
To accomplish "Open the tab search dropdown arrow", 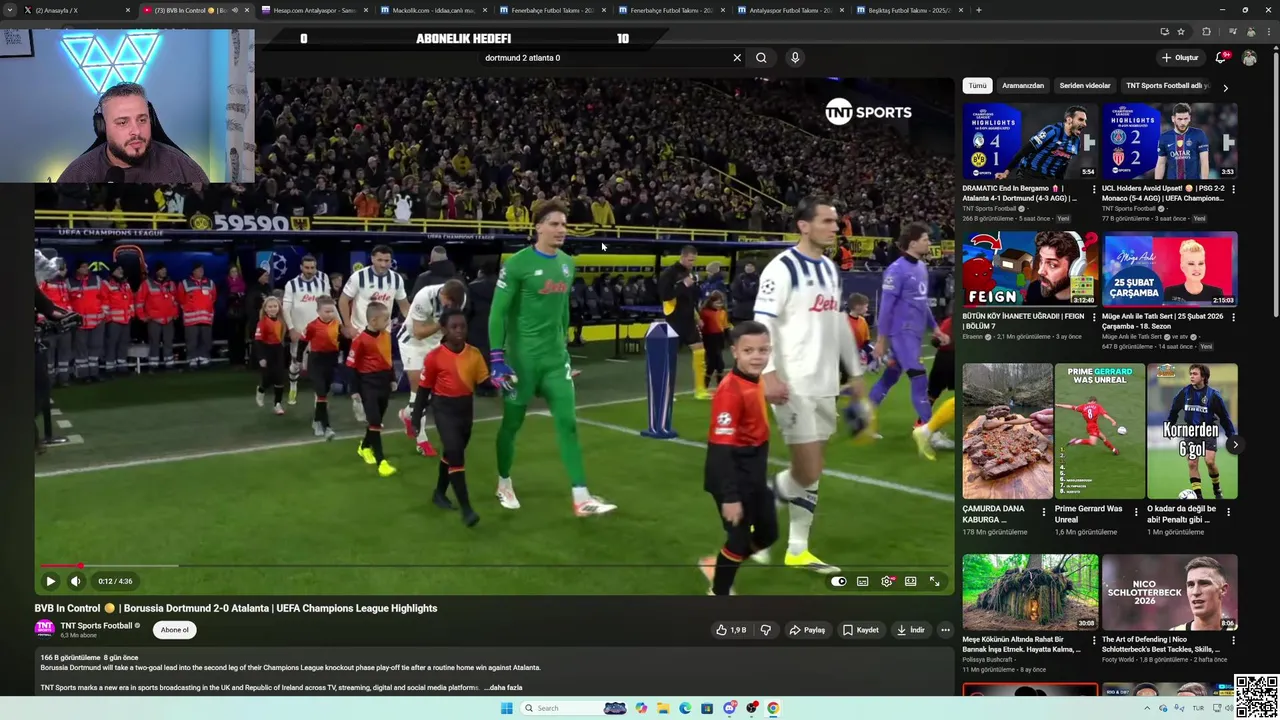I will click(9, 10).
